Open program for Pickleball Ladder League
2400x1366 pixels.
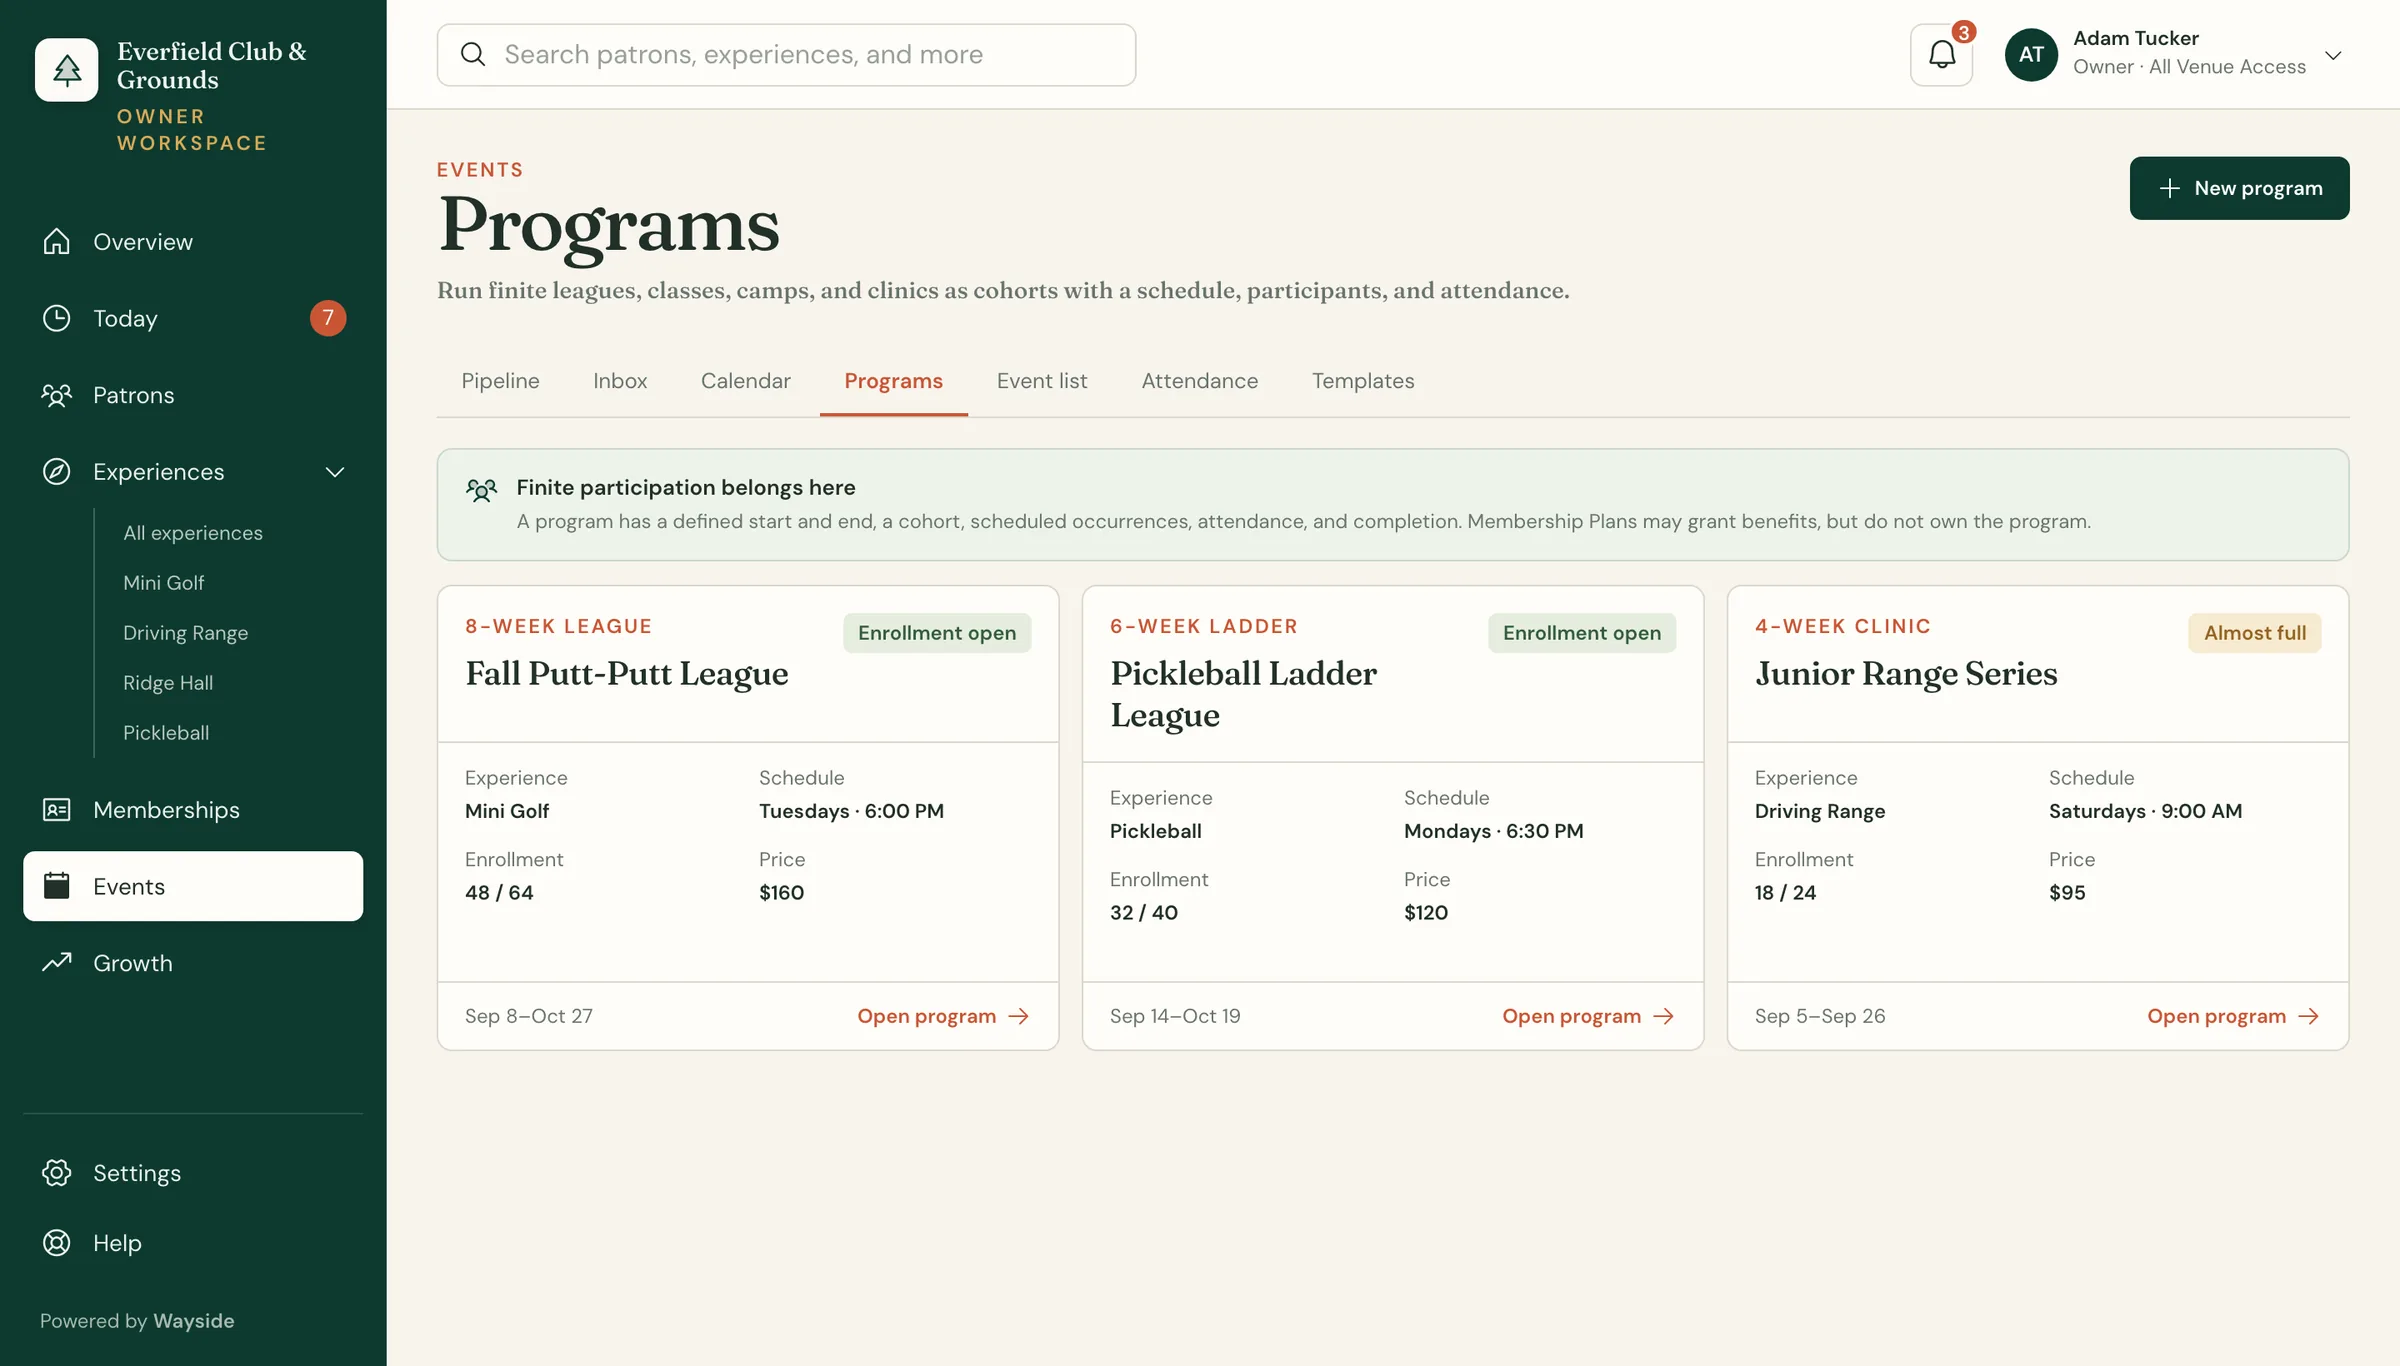tap(1588, 1017)
